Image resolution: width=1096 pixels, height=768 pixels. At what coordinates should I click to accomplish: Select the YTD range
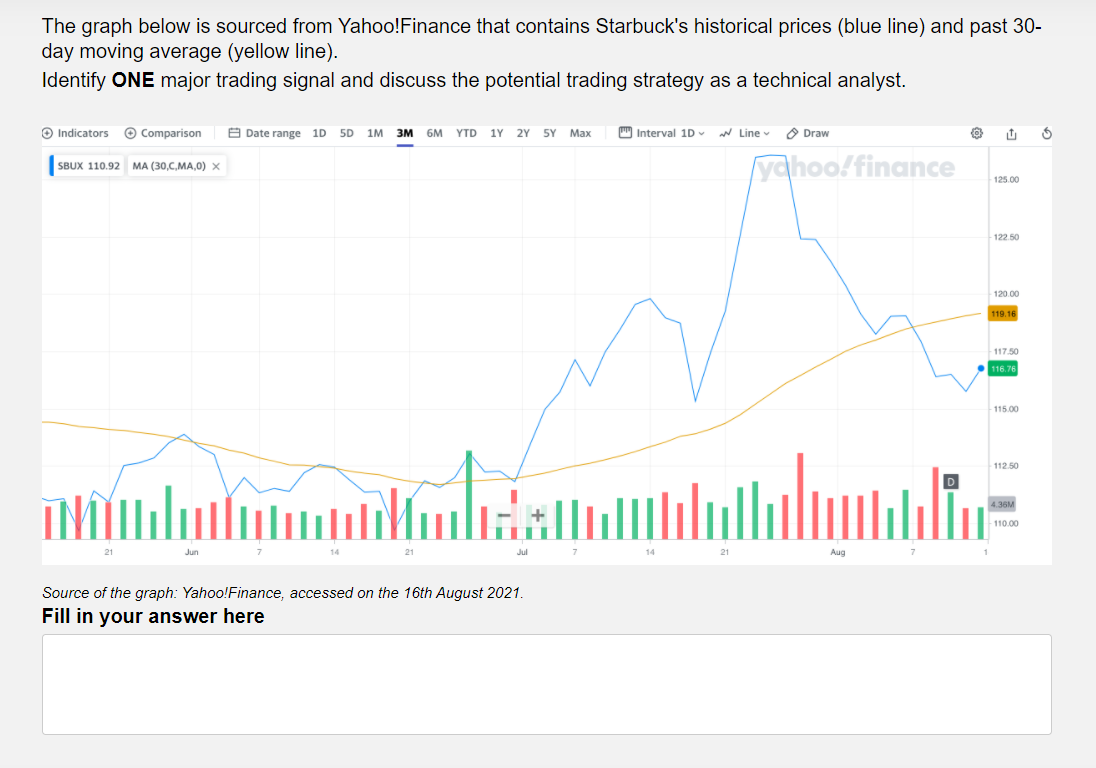coord(466,133)
